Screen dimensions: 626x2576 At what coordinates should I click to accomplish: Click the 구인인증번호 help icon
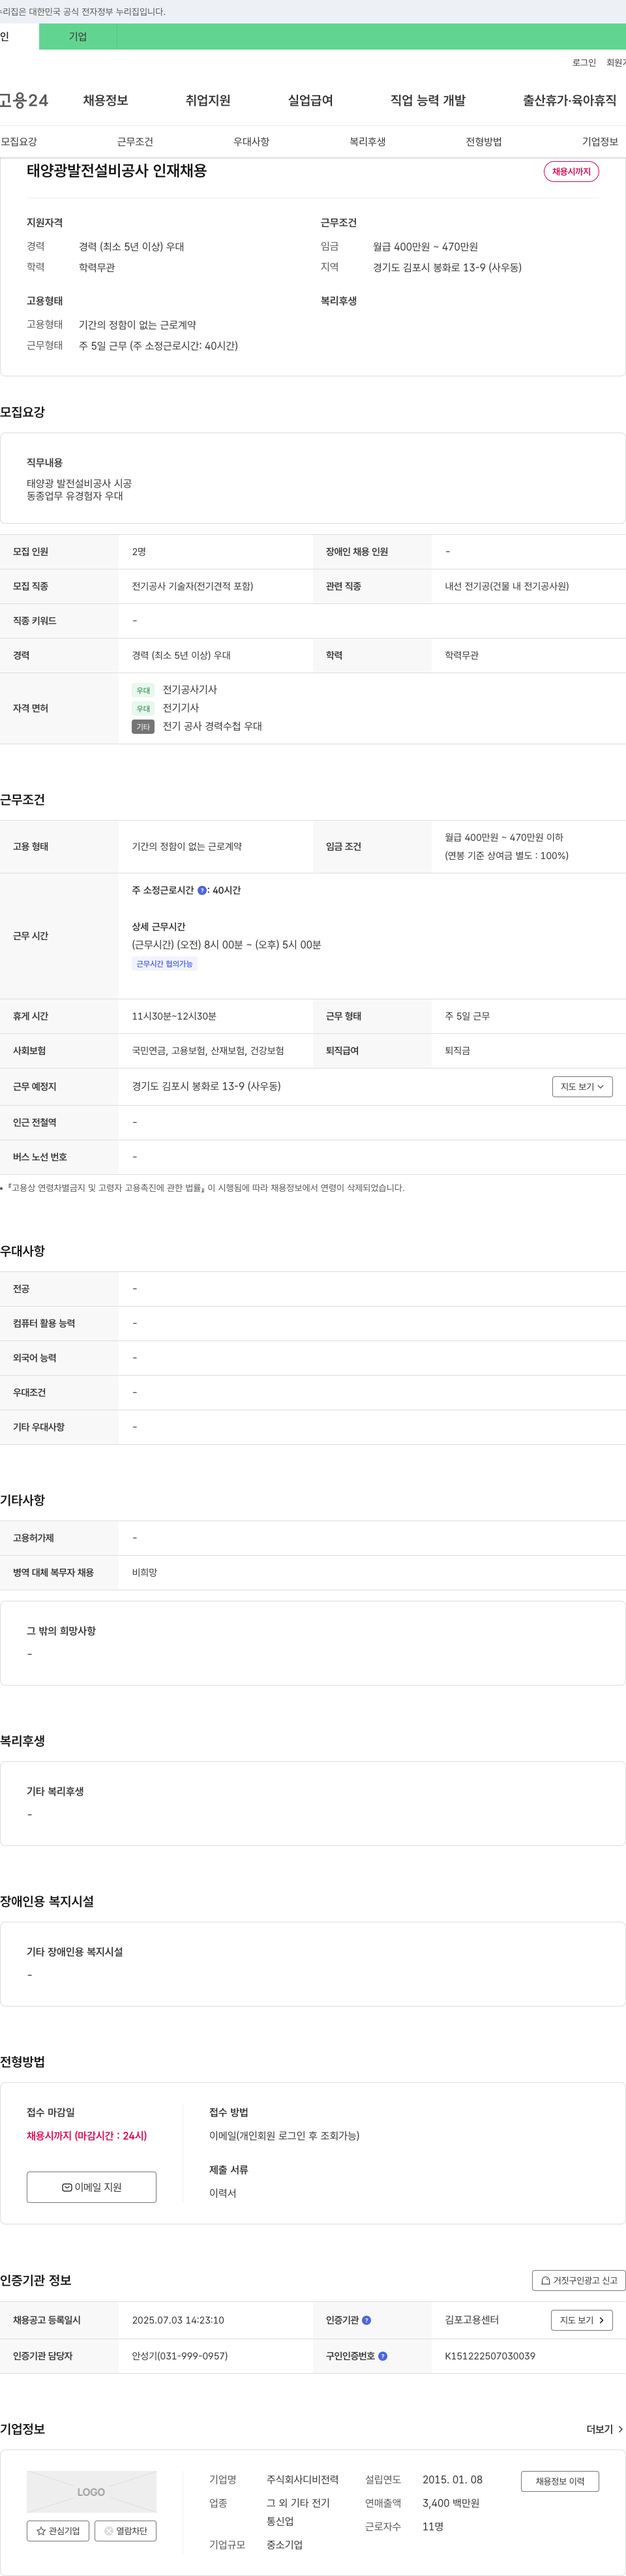(382, 2356)
